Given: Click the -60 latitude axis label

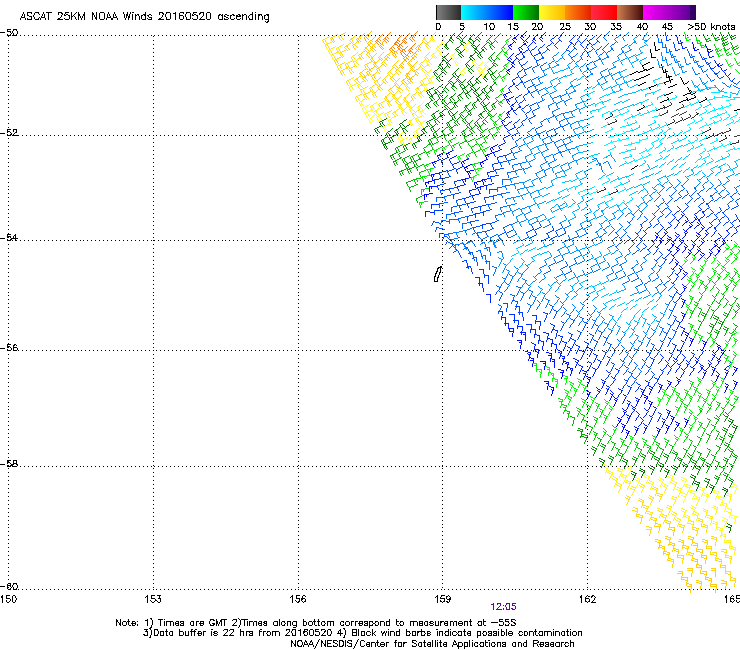Looking at the screenshot, I should (9, 587).
